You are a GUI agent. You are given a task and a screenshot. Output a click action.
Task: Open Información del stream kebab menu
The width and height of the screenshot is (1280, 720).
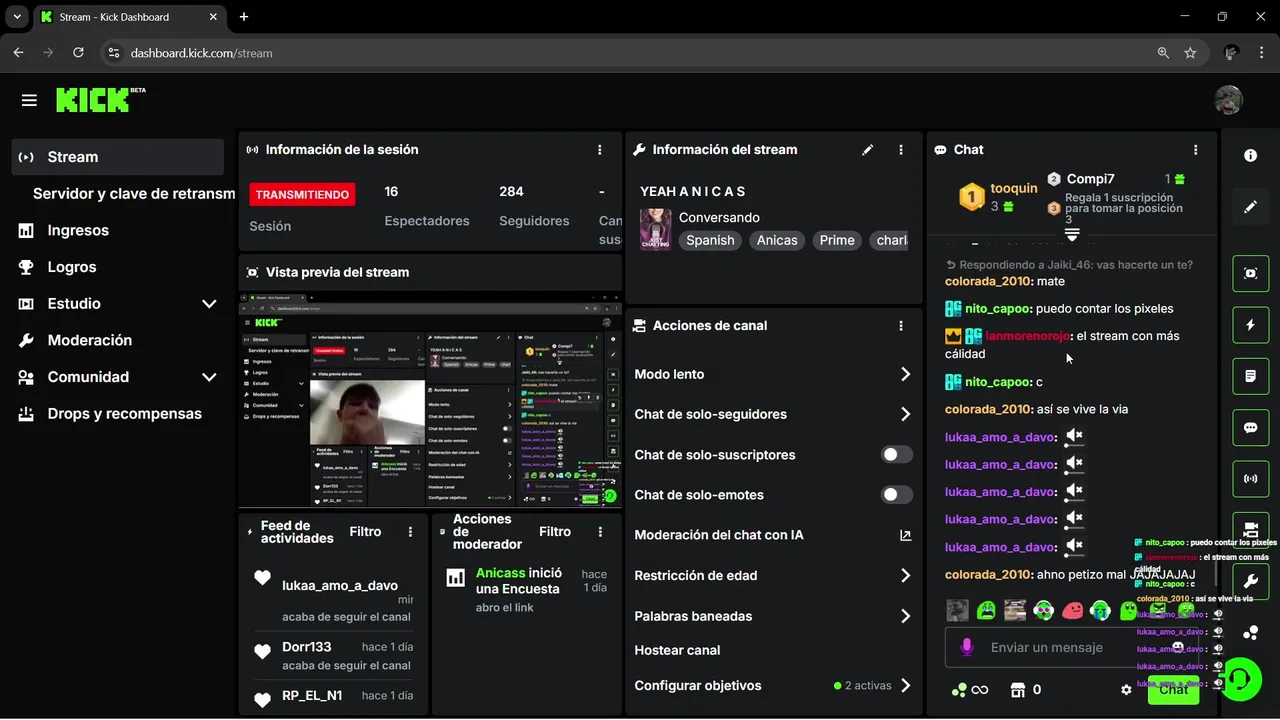pyautogui.click(x=901, y=150)
